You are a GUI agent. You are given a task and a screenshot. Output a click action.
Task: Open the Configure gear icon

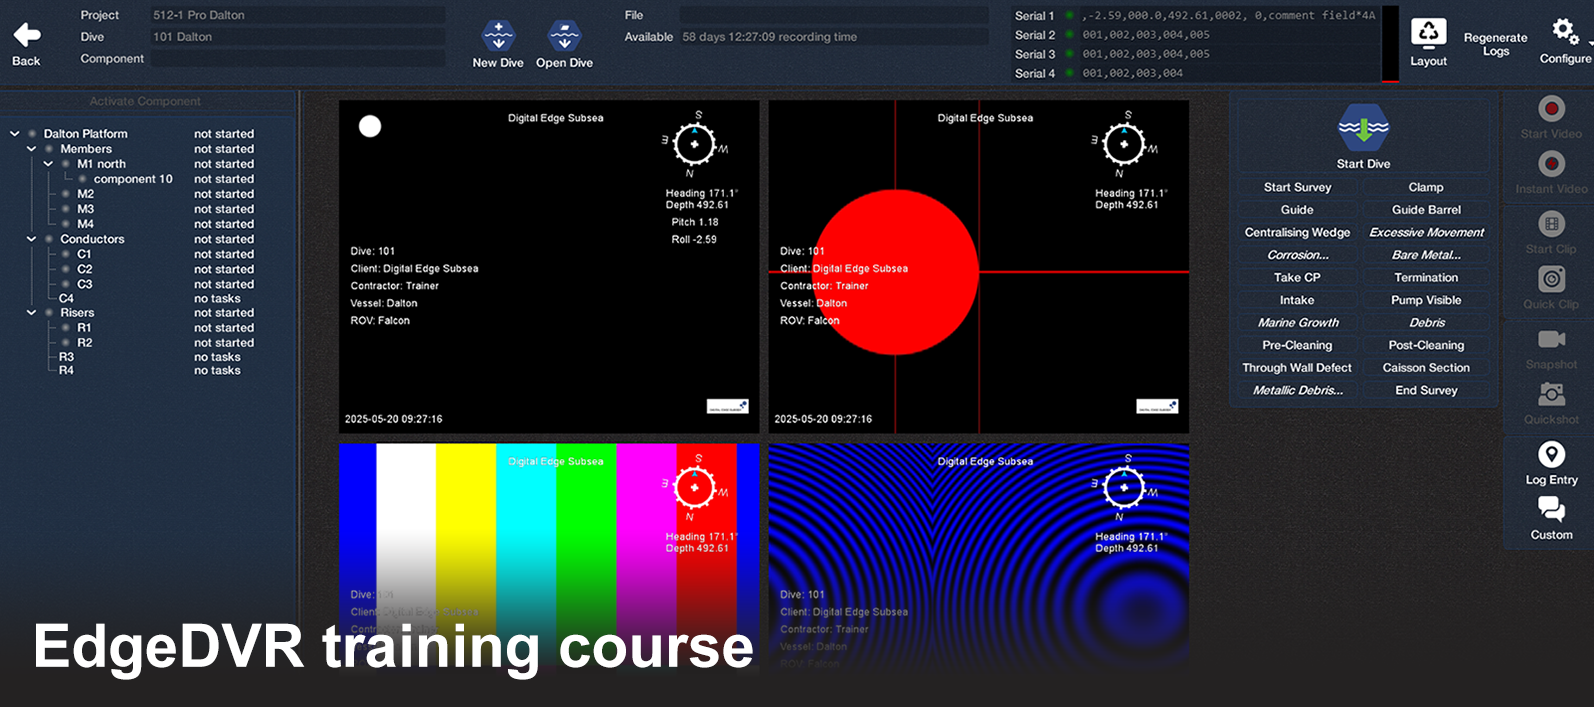pyautogui.click(x=1564, y=32)
